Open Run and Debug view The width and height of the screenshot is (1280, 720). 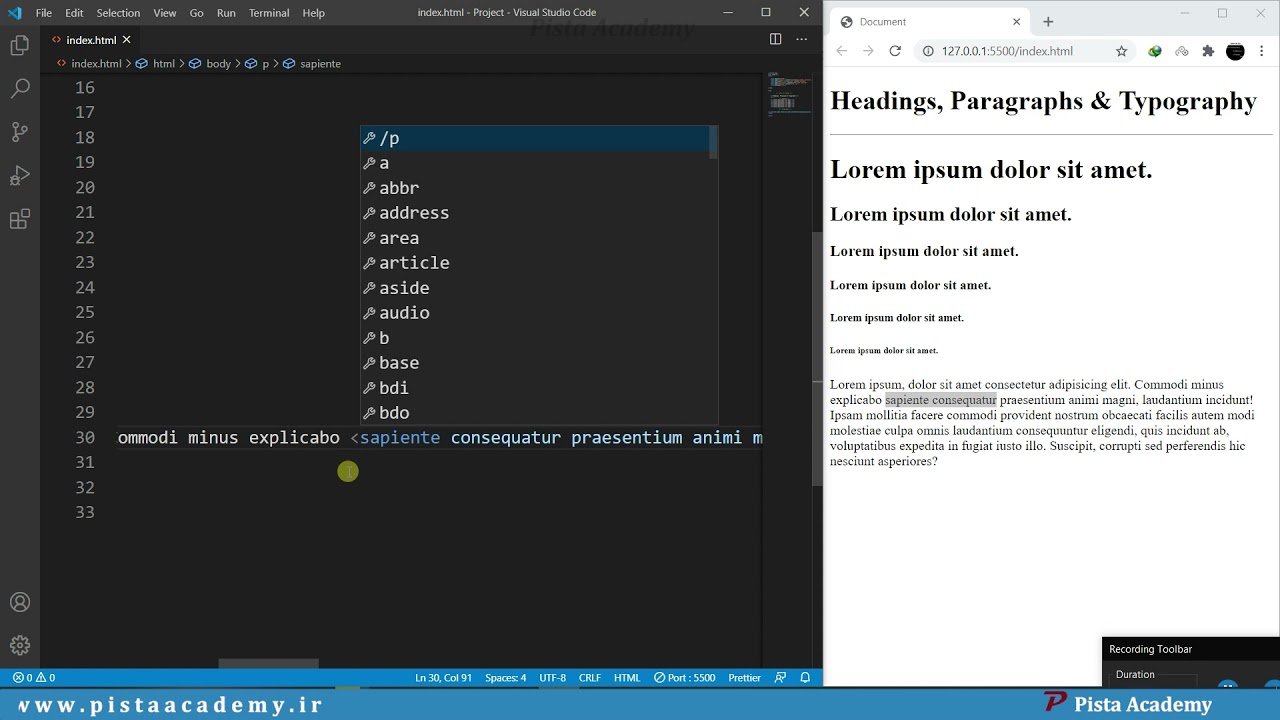tap(20, 176)
